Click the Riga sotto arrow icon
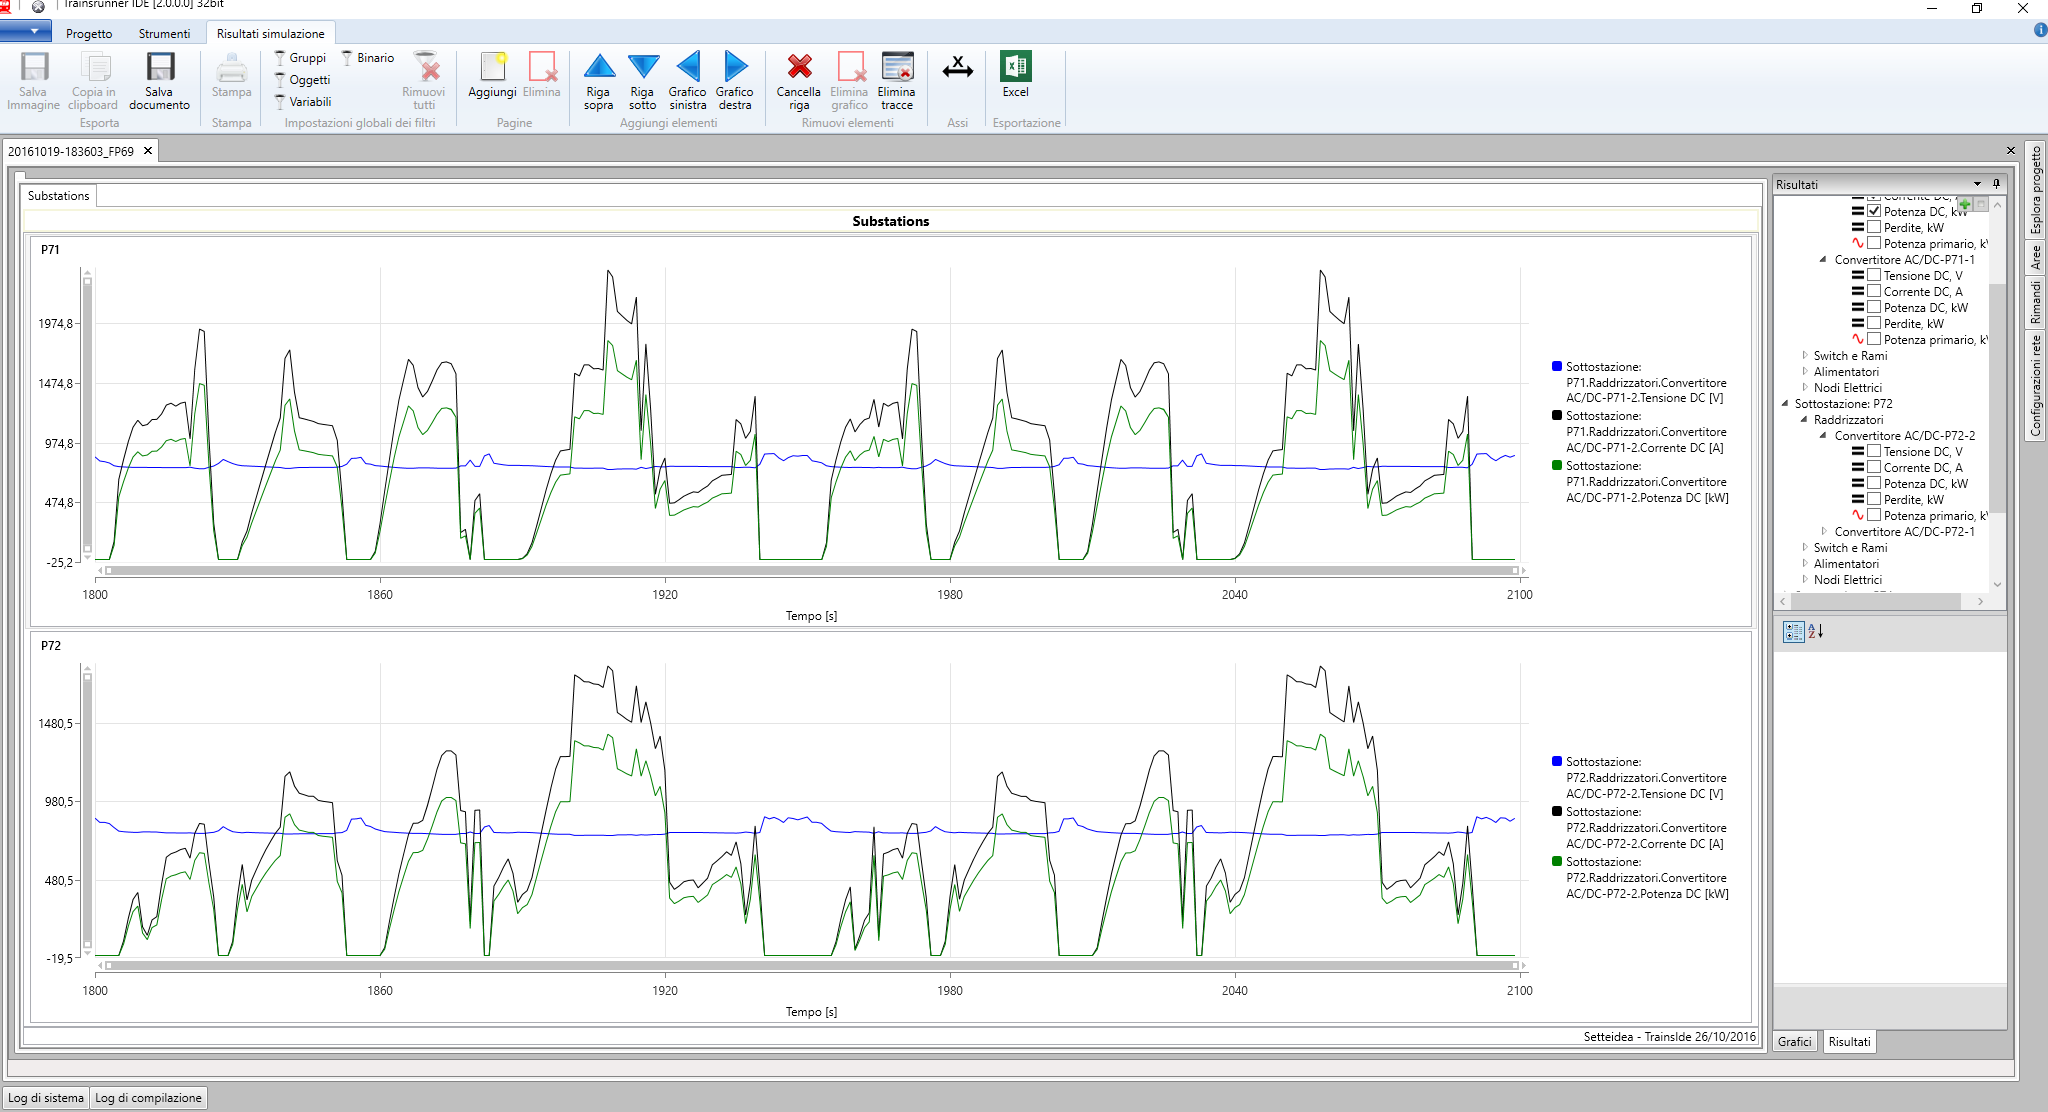This screenshot has width=2048, height=1112. pyautogui.click(x=642, y=68)
